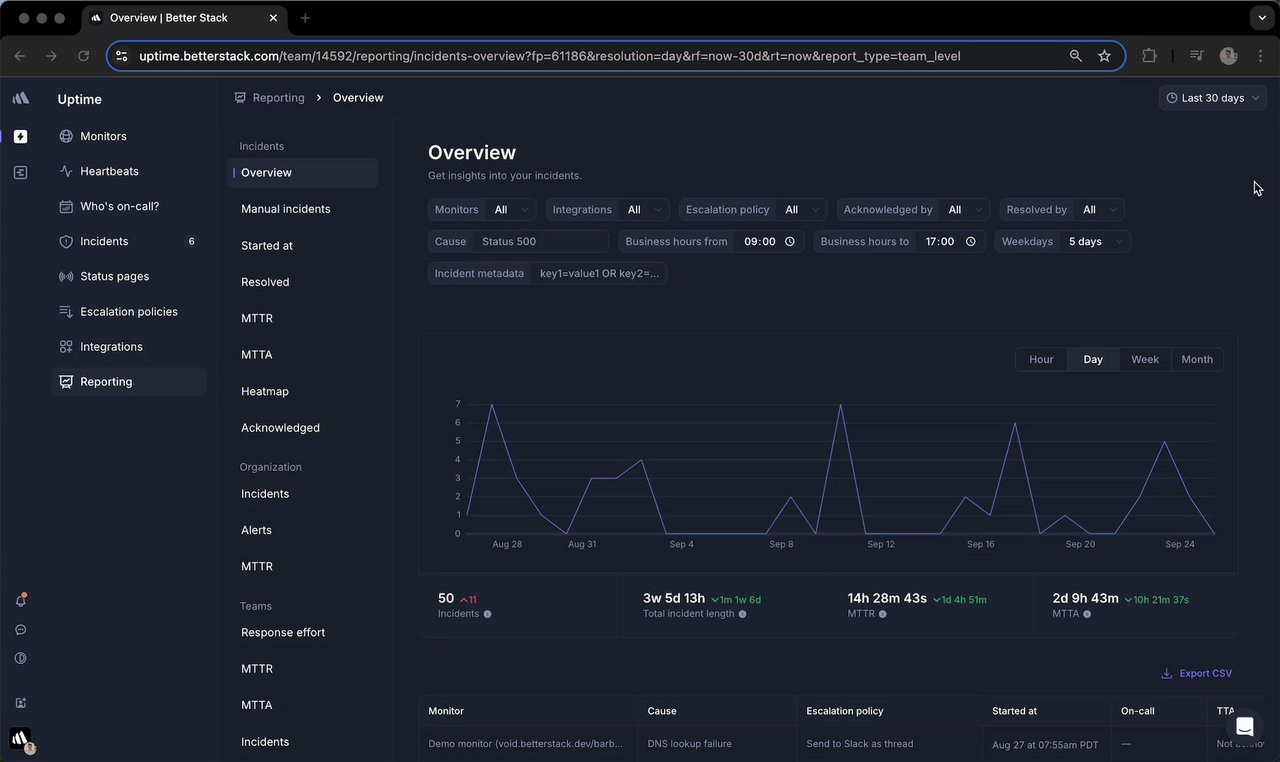Open the Uptime lightning bolt icon
The width and height of the screenshot is (1280, 762).
pyautogui.click(x=21, y=136)
